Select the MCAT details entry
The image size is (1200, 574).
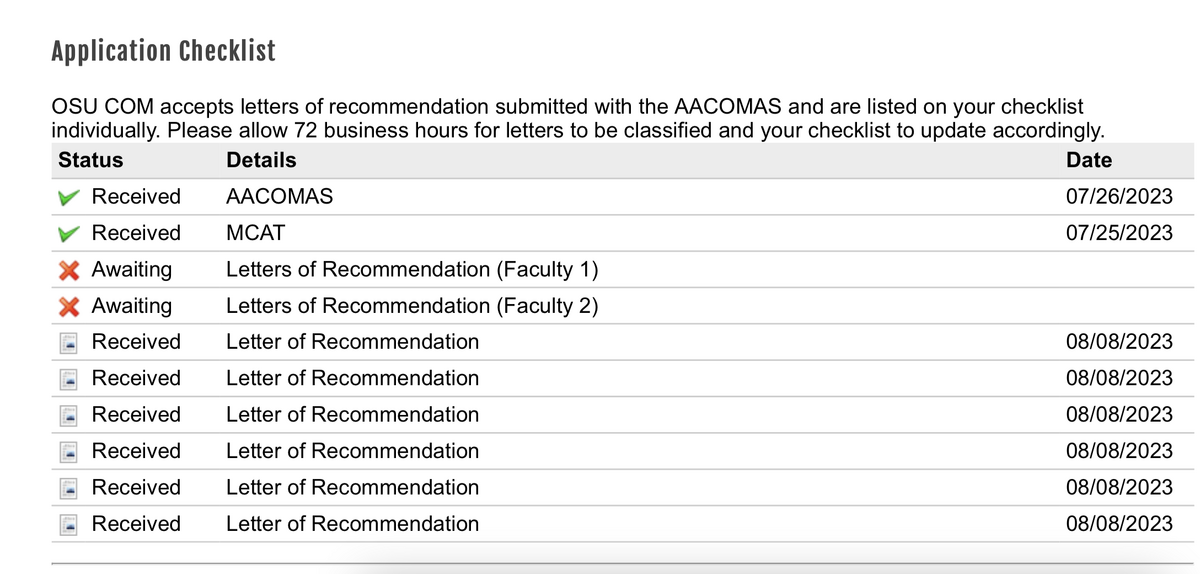coord(255,233)
